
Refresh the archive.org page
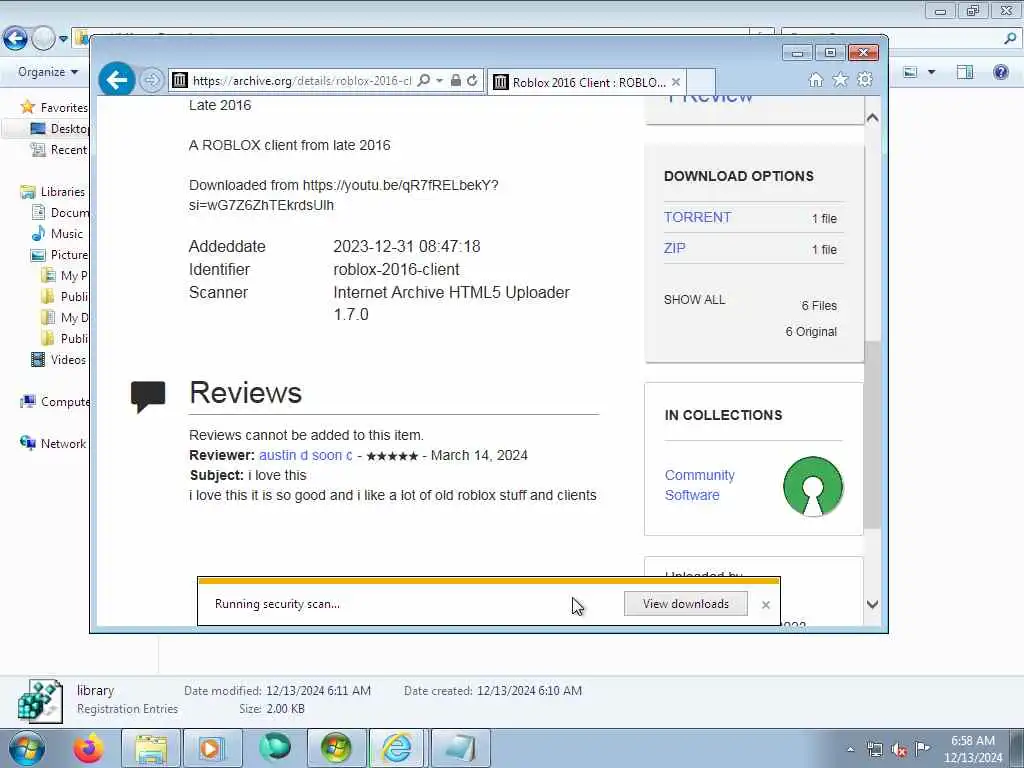472,80
